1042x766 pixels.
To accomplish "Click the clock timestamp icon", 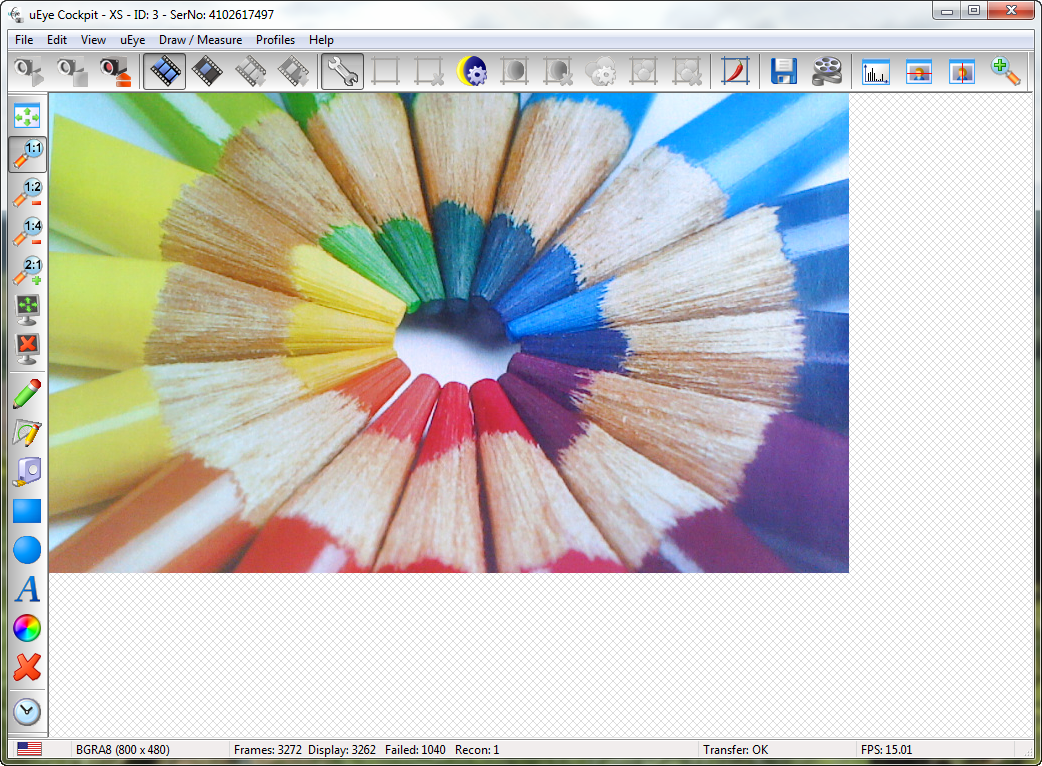I will [x=27, y=711].
